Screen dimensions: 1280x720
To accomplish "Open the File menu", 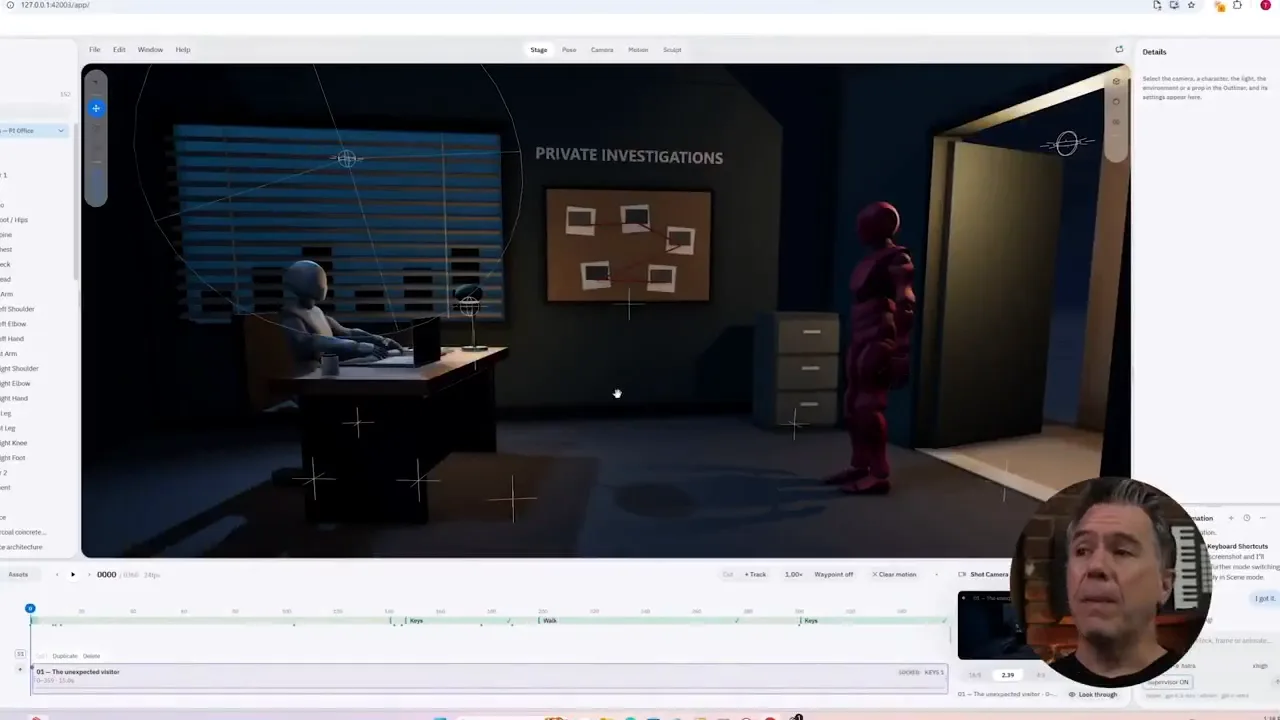I will pos(94,49).
